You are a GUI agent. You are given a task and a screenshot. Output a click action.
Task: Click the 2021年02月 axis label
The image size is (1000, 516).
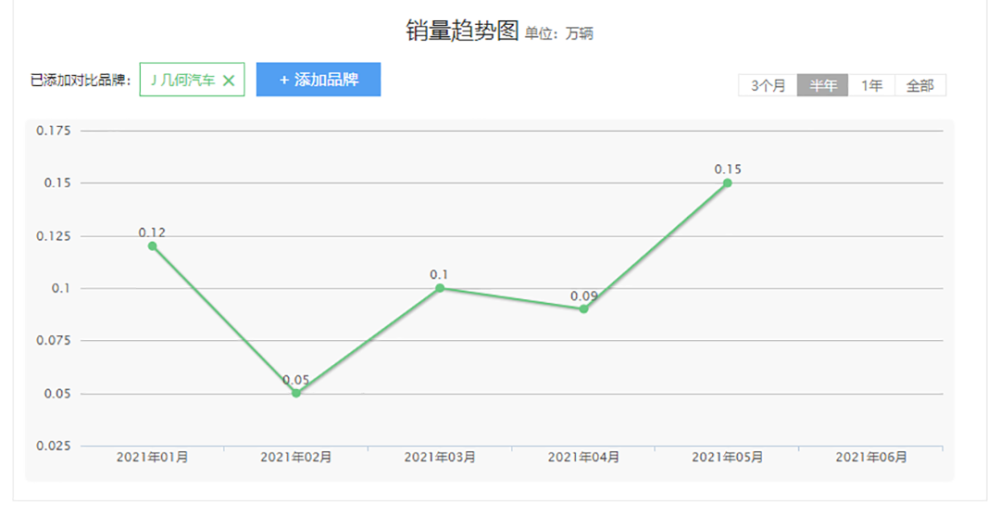[x=296, y=457]
